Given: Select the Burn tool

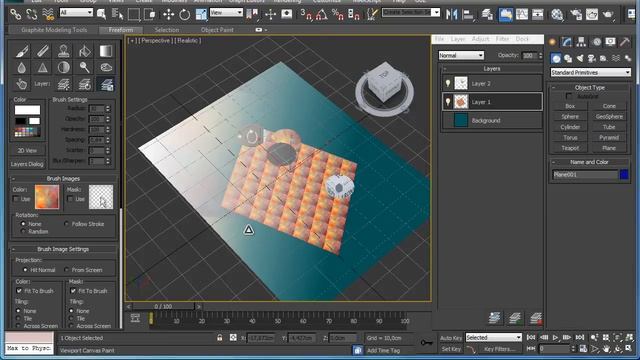Looking at the screenshot, I should click(x=106, y=67).
